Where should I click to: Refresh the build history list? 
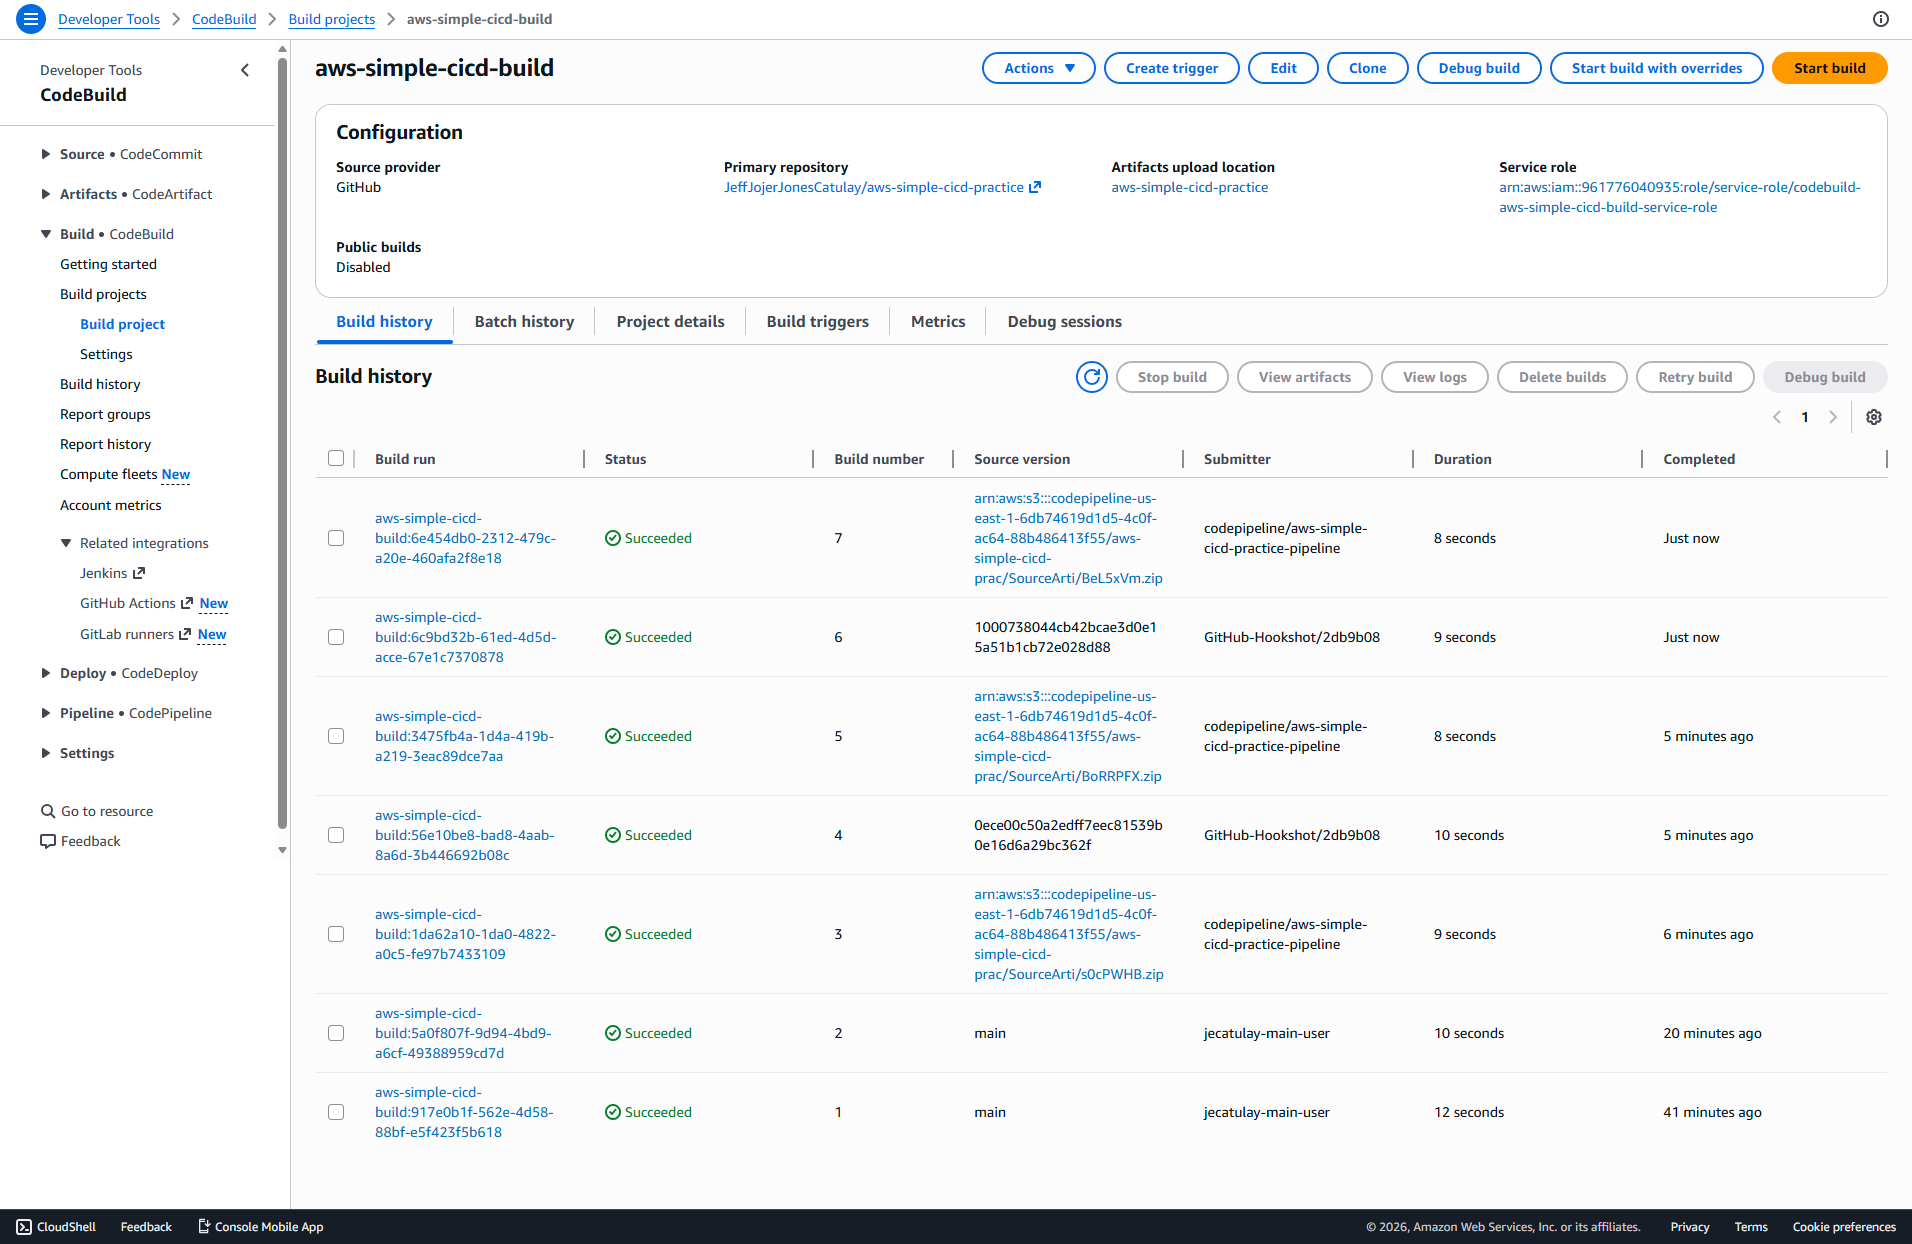(x=1092, y=377)
